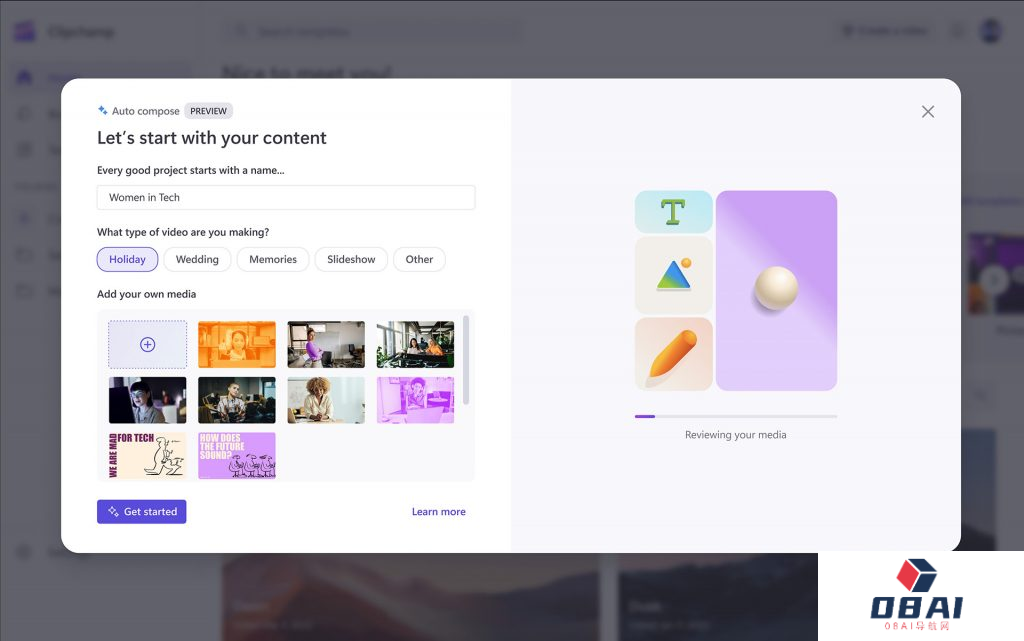Select the Slideshow video type chip
The image size is (1024, 641).
351,259
